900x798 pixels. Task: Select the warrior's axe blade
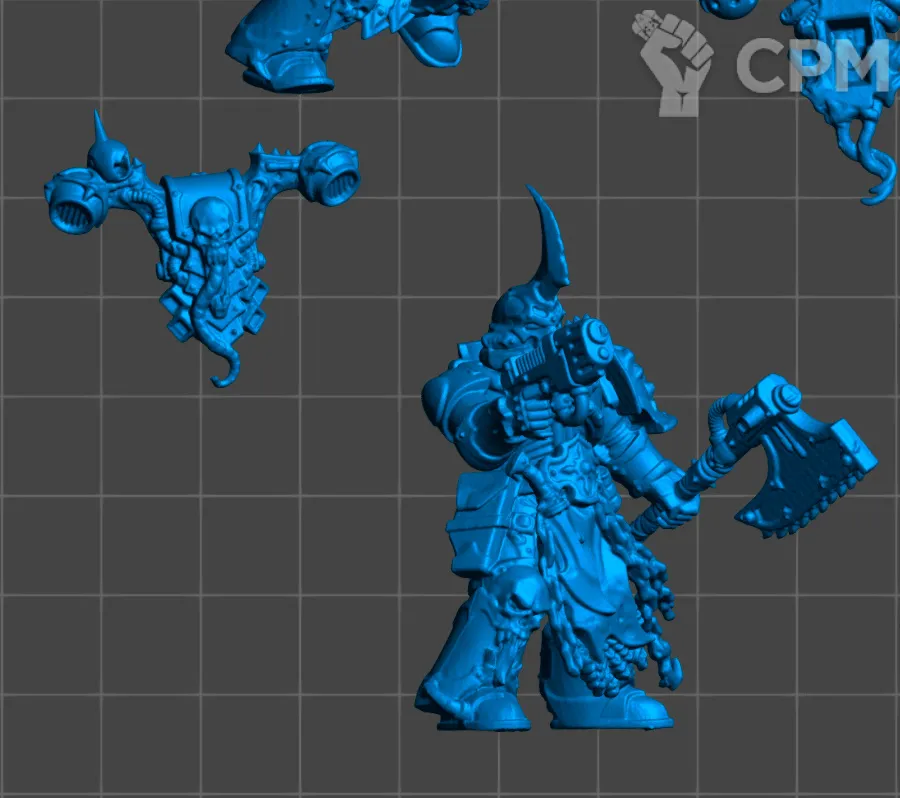pyautogui.click(x=812, y=469)
